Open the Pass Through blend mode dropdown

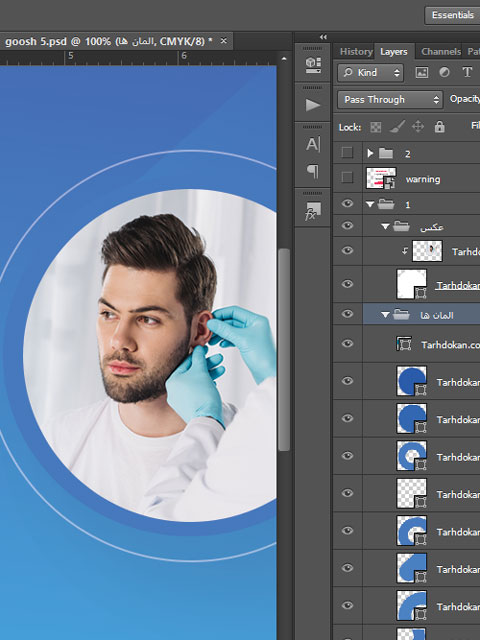[390, 100]
